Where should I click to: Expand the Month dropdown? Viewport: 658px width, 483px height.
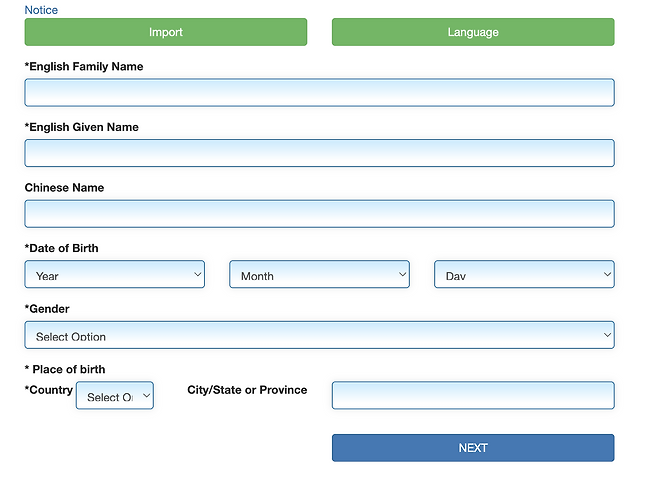(319, 275)
